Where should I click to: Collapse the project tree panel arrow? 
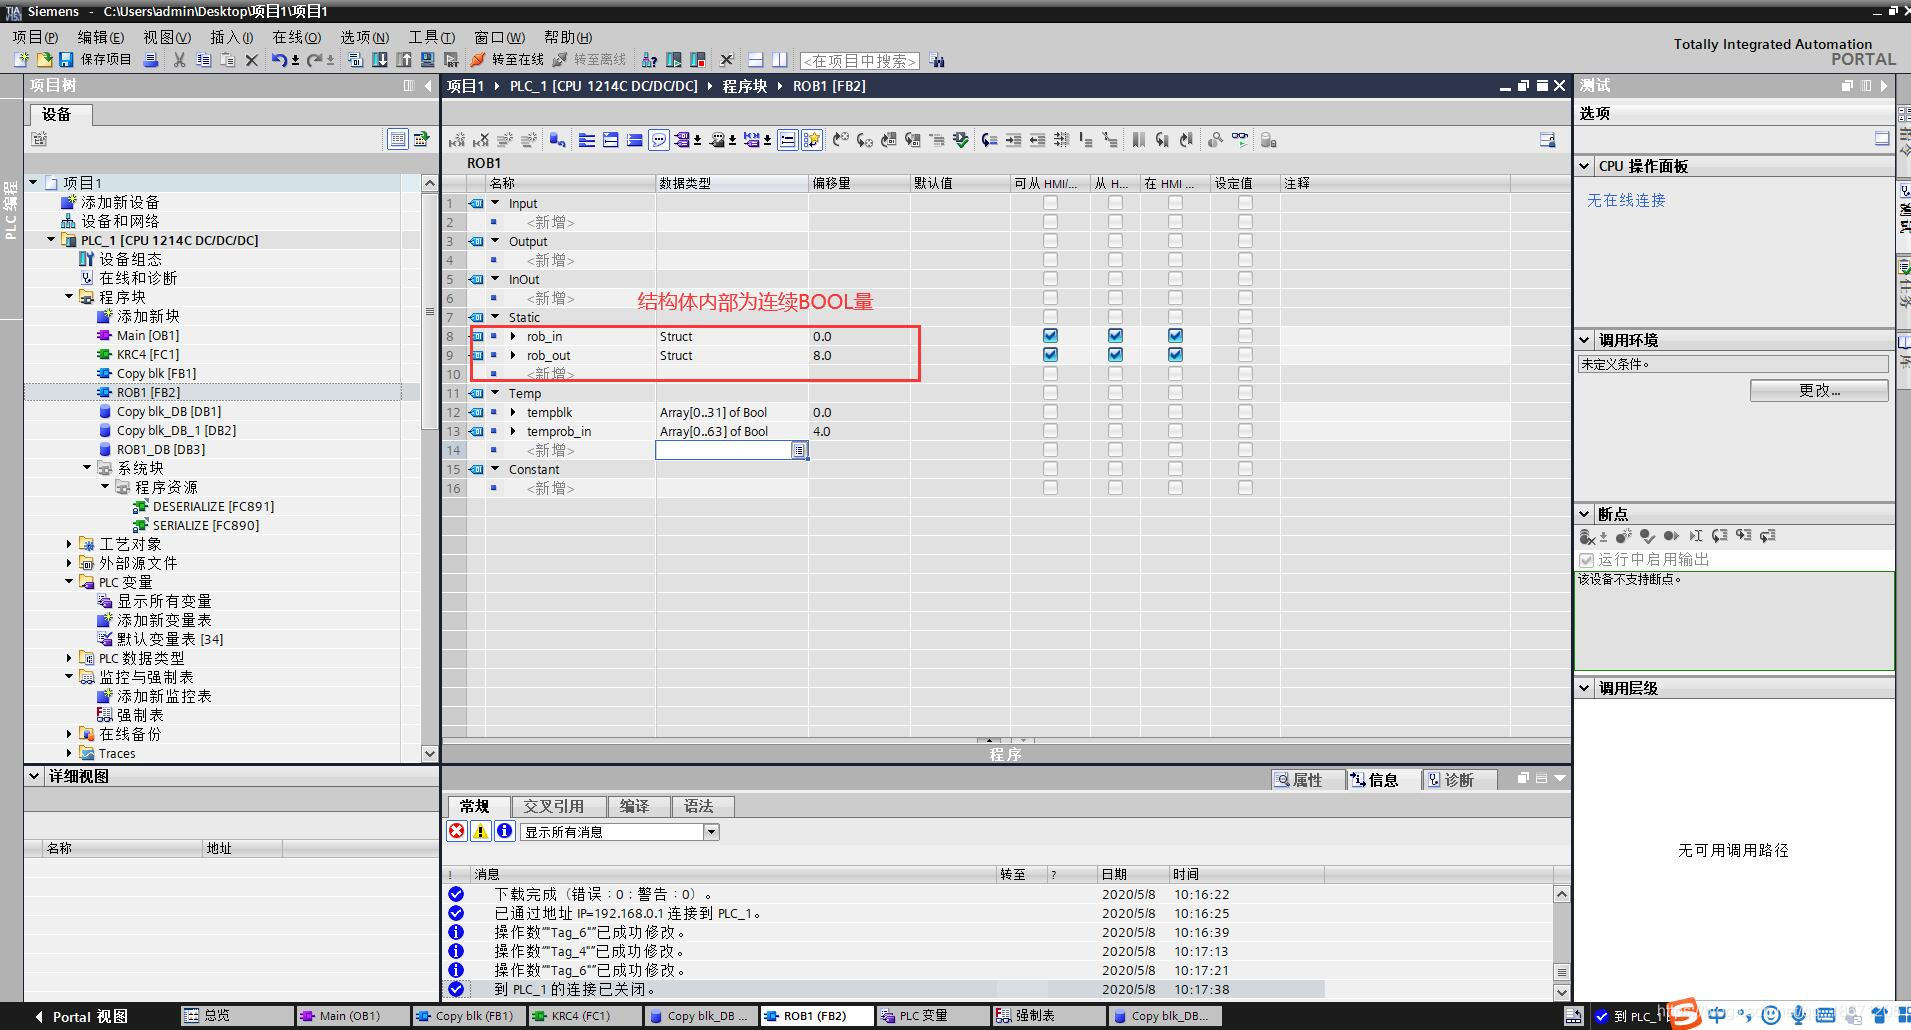[x=429, y=86]
